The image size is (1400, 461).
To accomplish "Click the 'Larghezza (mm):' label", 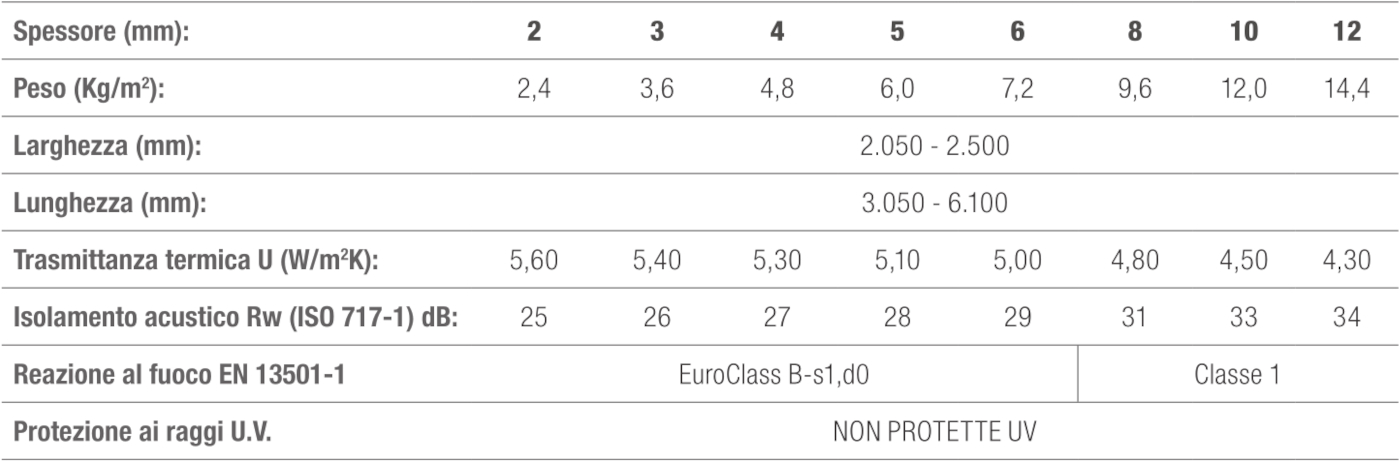I will 108,146.
